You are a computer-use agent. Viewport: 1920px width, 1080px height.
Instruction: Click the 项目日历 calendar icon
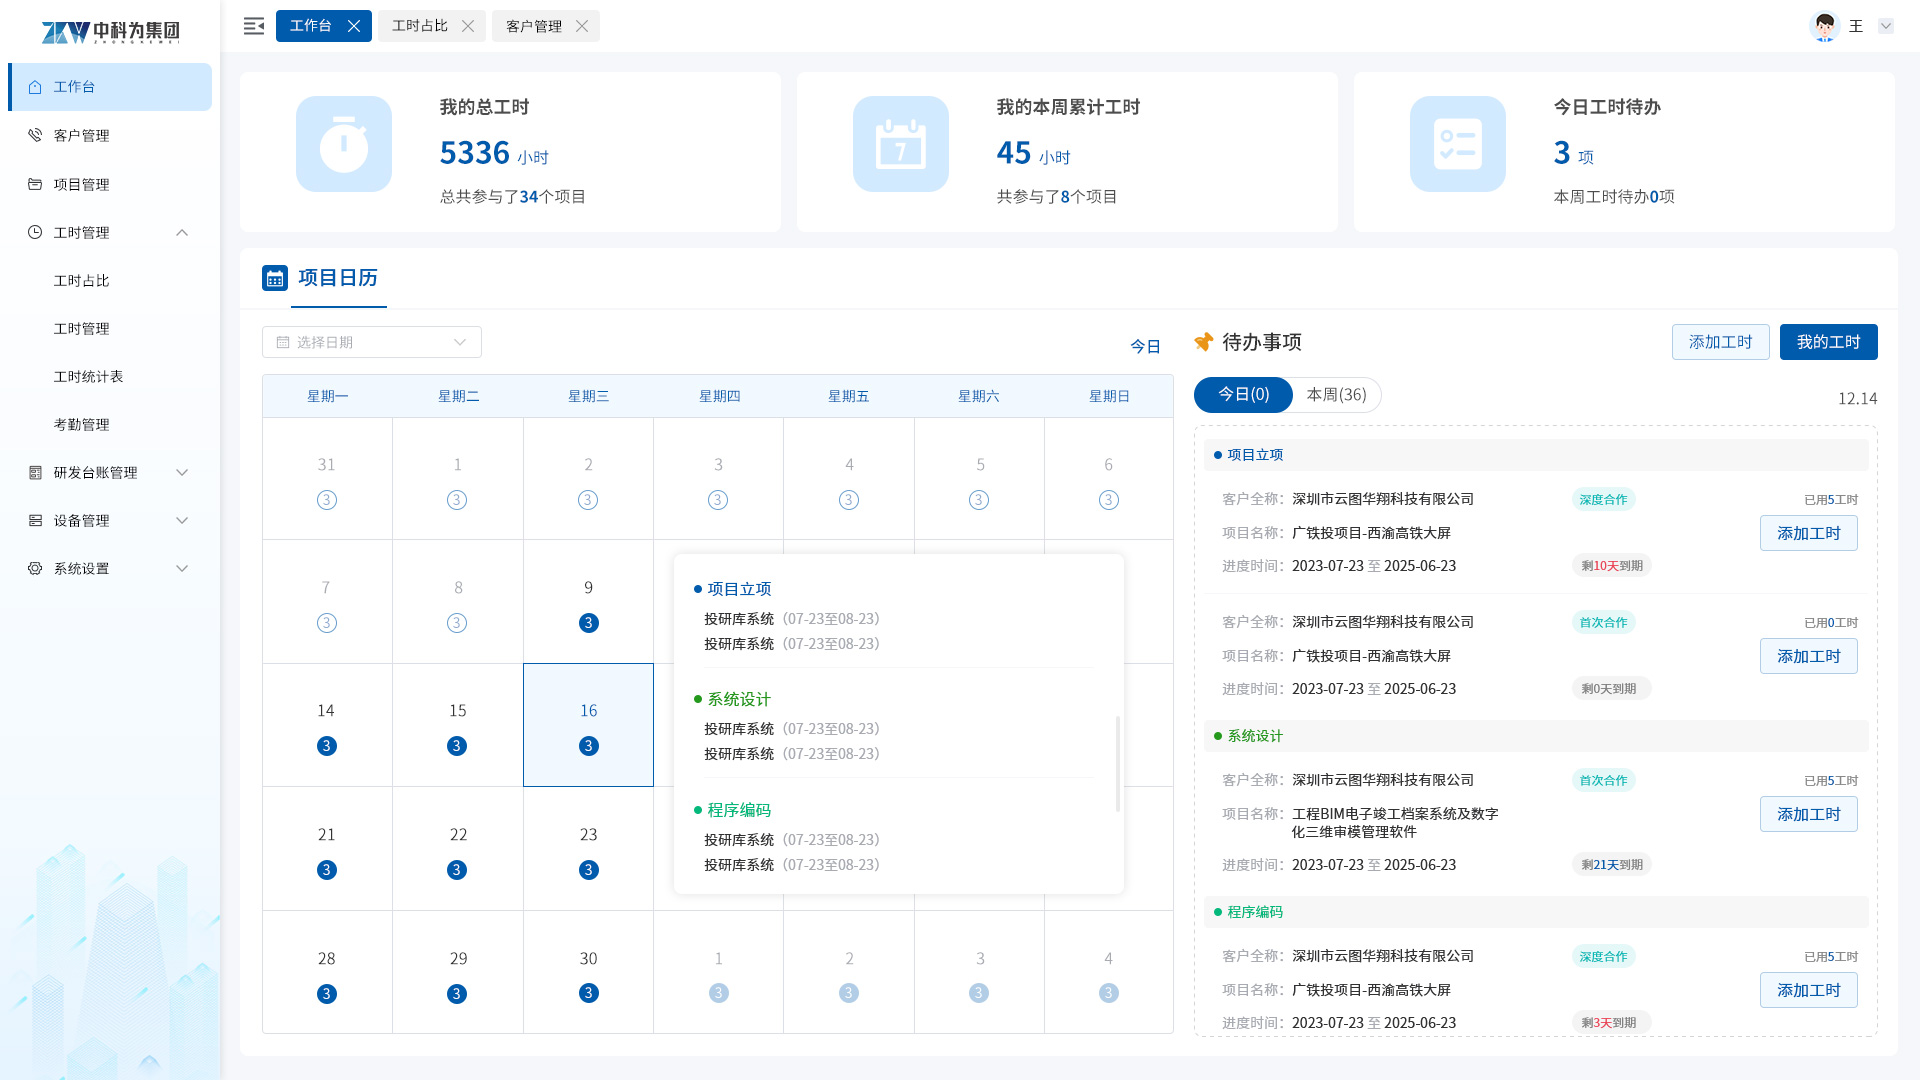[x=275, y=278]
